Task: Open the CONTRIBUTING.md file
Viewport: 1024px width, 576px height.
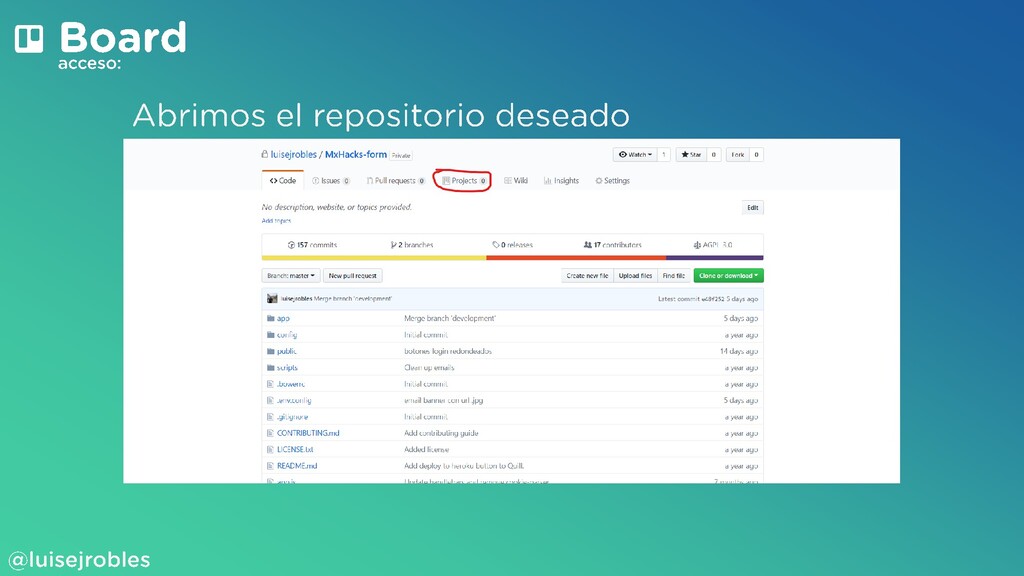Action: coord(308,433)
